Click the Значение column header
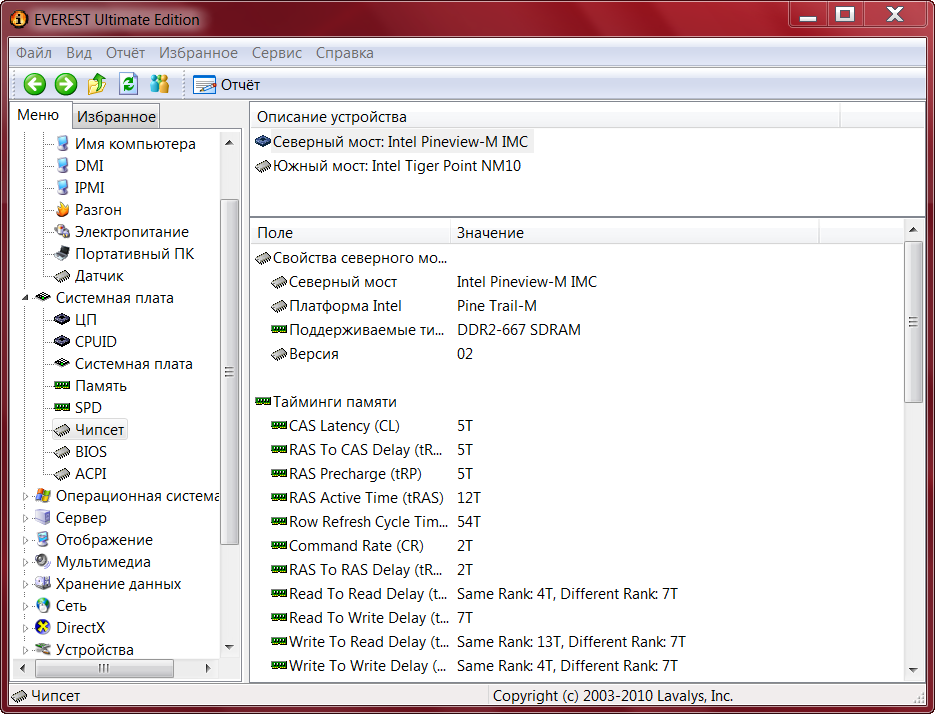 [634, 233]
